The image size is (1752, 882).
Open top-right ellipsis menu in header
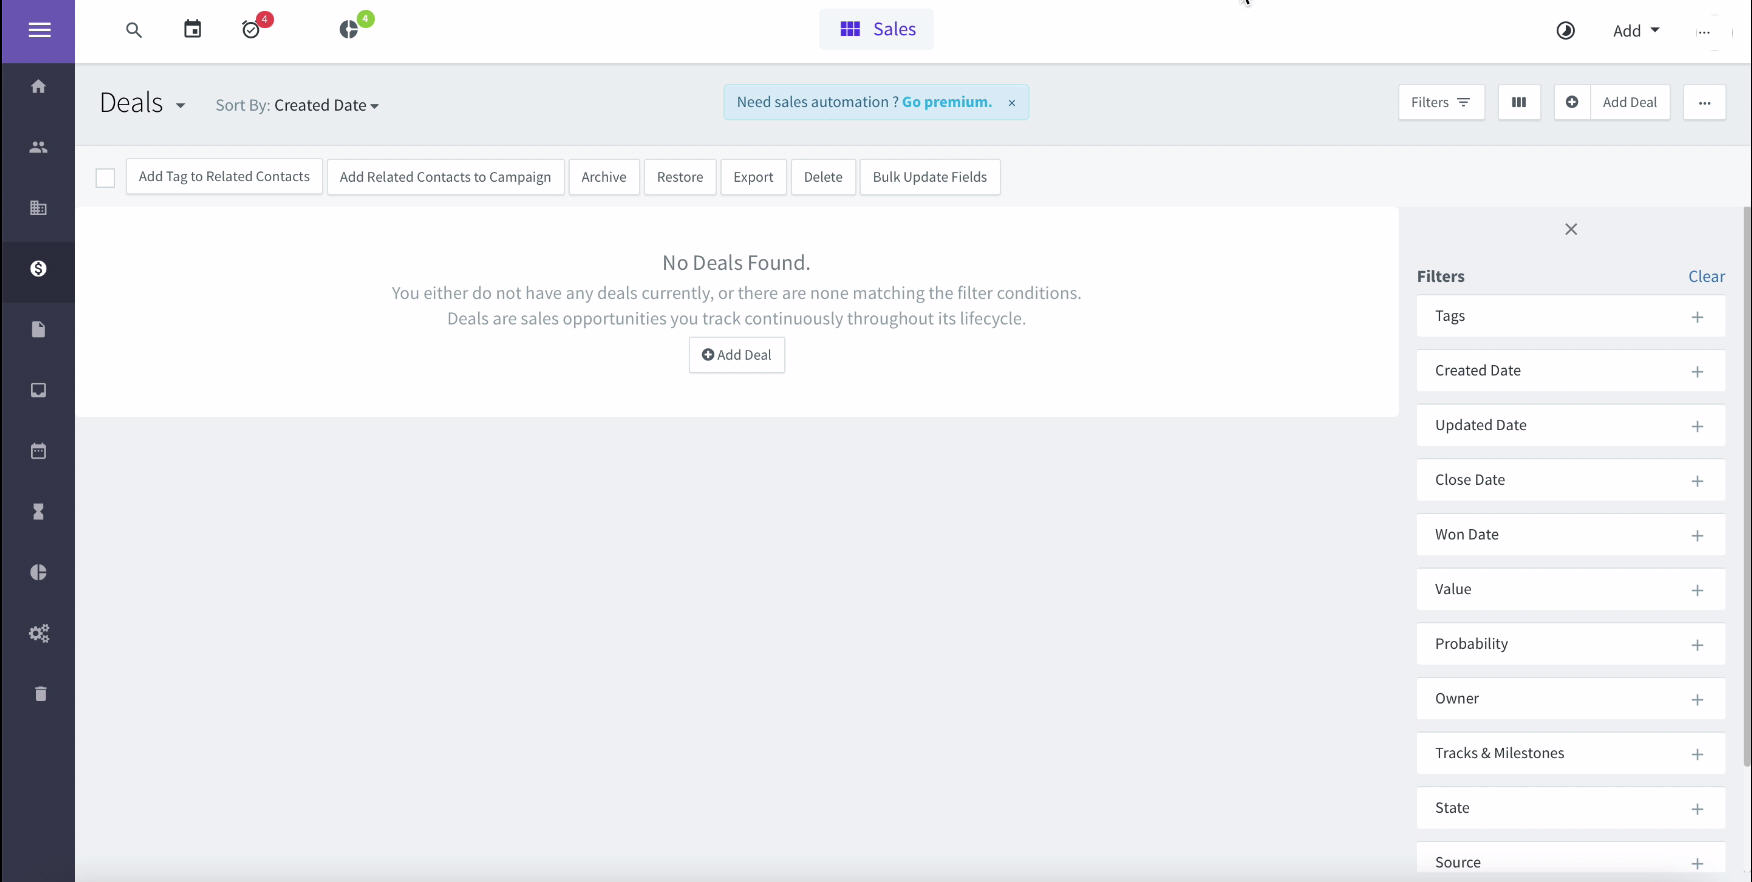tap(1704, 32)
